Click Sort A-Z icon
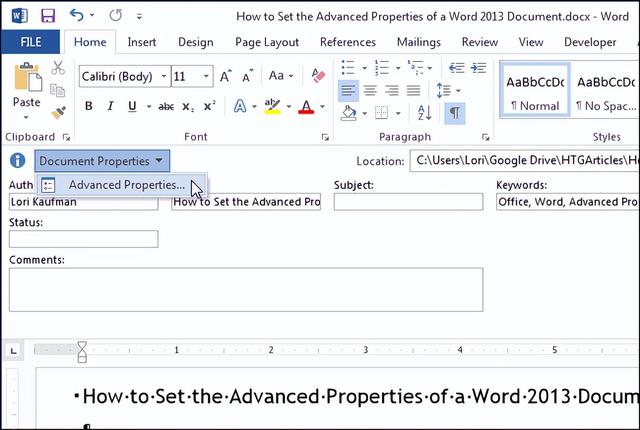Image resolution: width=640 pixels, height=430 pixels. [x=424, y=113]
